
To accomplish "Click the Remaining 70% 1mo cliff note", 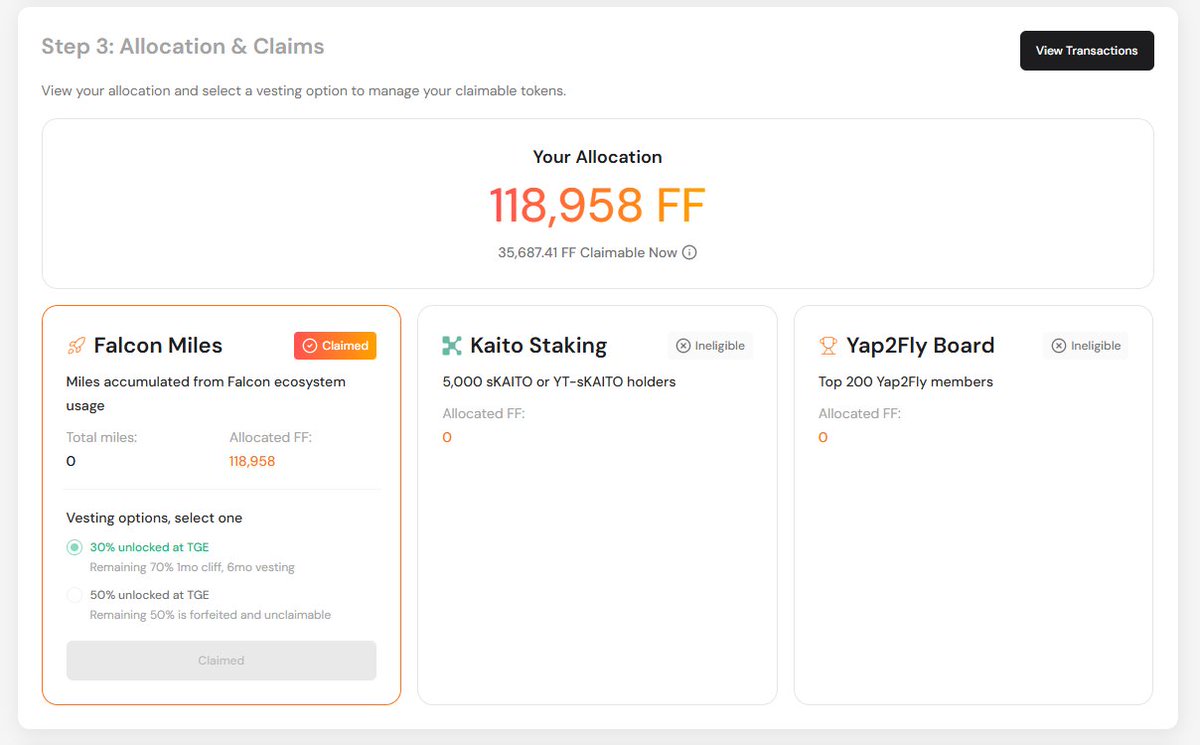I will point(192,567).
